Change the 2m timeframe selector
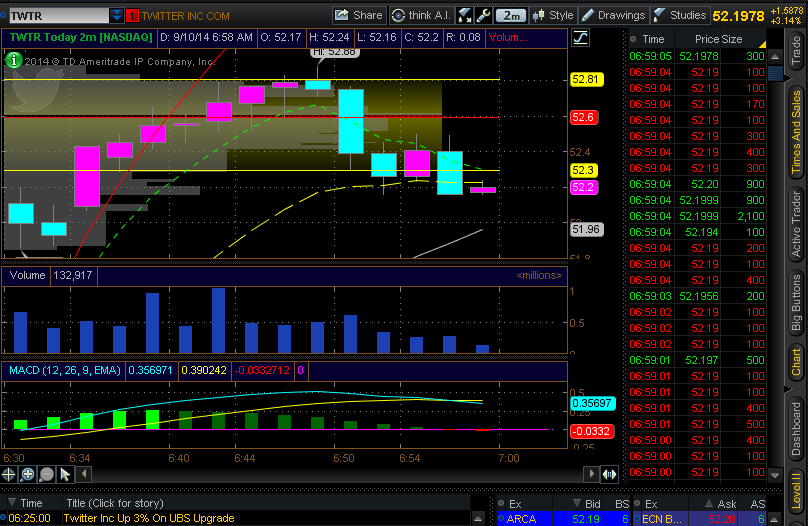Image resolution: width=808 pixels, height=526 pixels. coord(511,15)
